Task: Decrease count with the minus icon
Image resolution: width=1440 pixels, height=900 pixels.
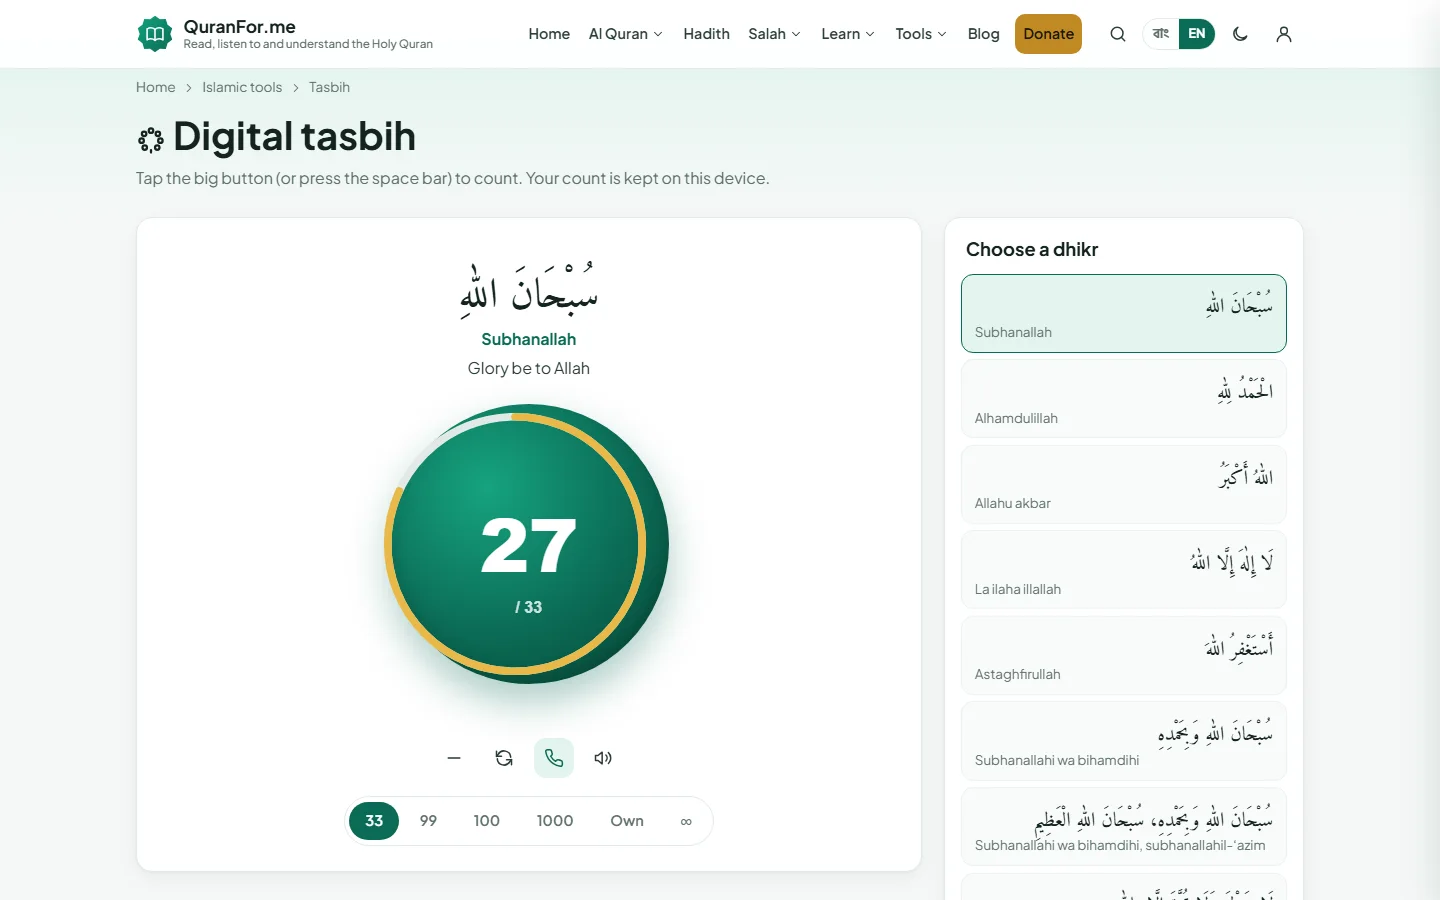Action: click(x=454, y=758)
